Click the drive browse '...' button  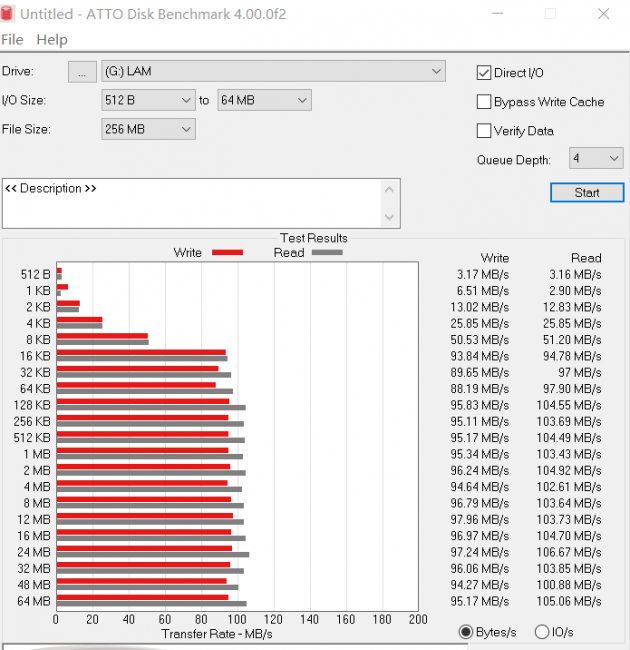[x=82, y=72]
